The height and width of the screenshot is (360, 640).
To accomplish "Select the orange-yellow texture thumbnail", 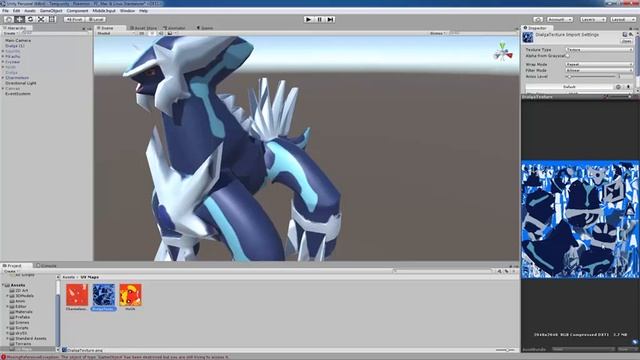I will (x=131, y=295).
